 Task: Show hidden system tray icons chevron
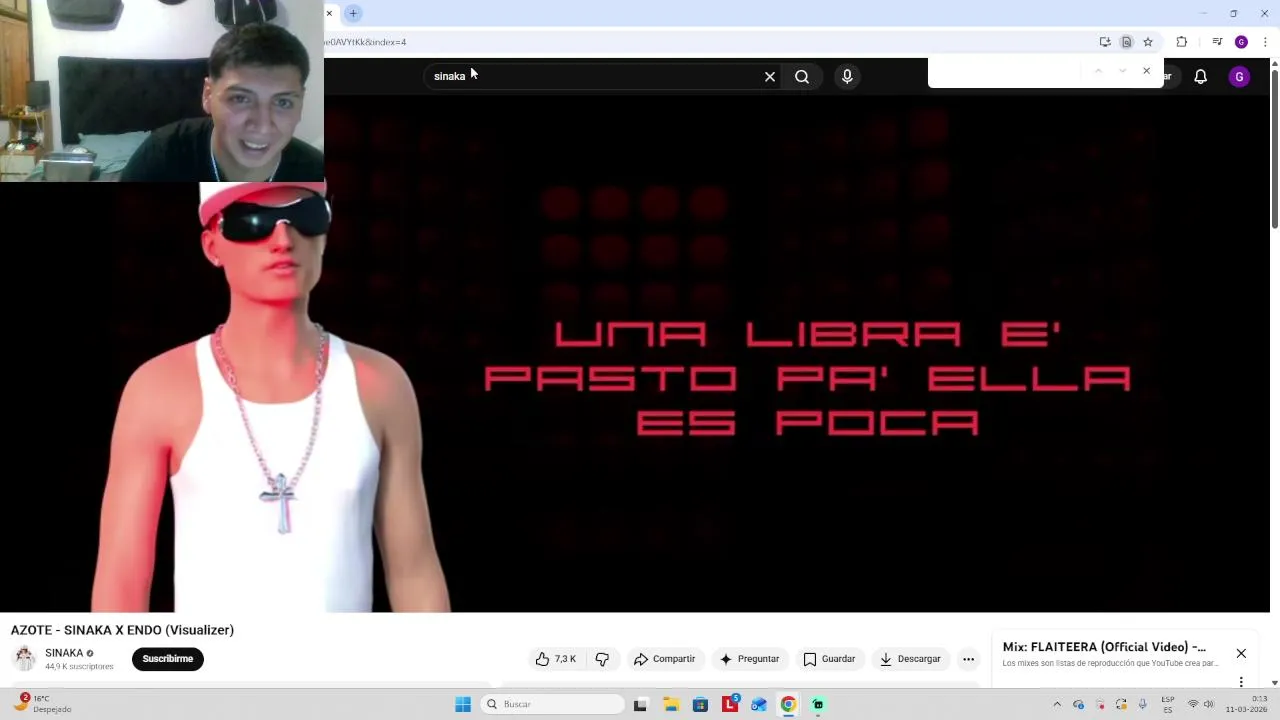pos(1057,704)
